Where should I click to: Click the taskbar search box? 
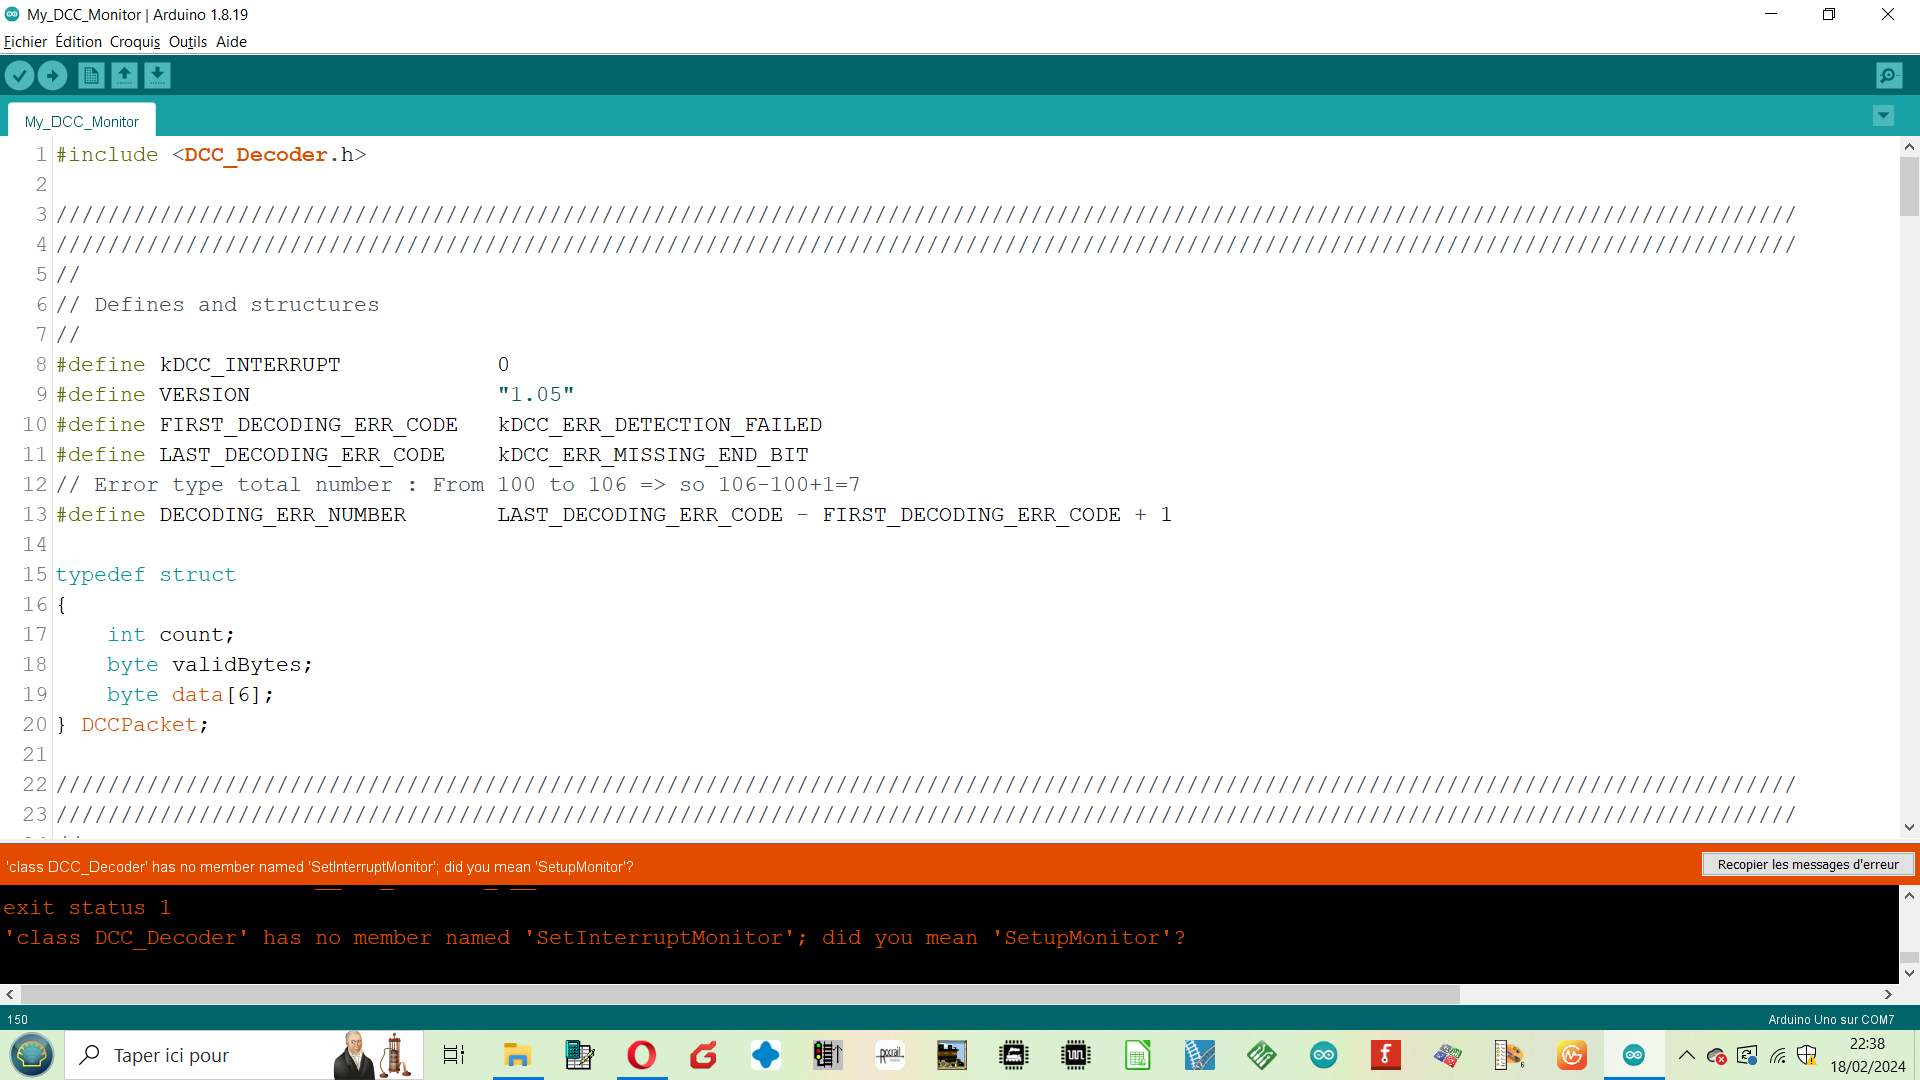(245, 1055)
